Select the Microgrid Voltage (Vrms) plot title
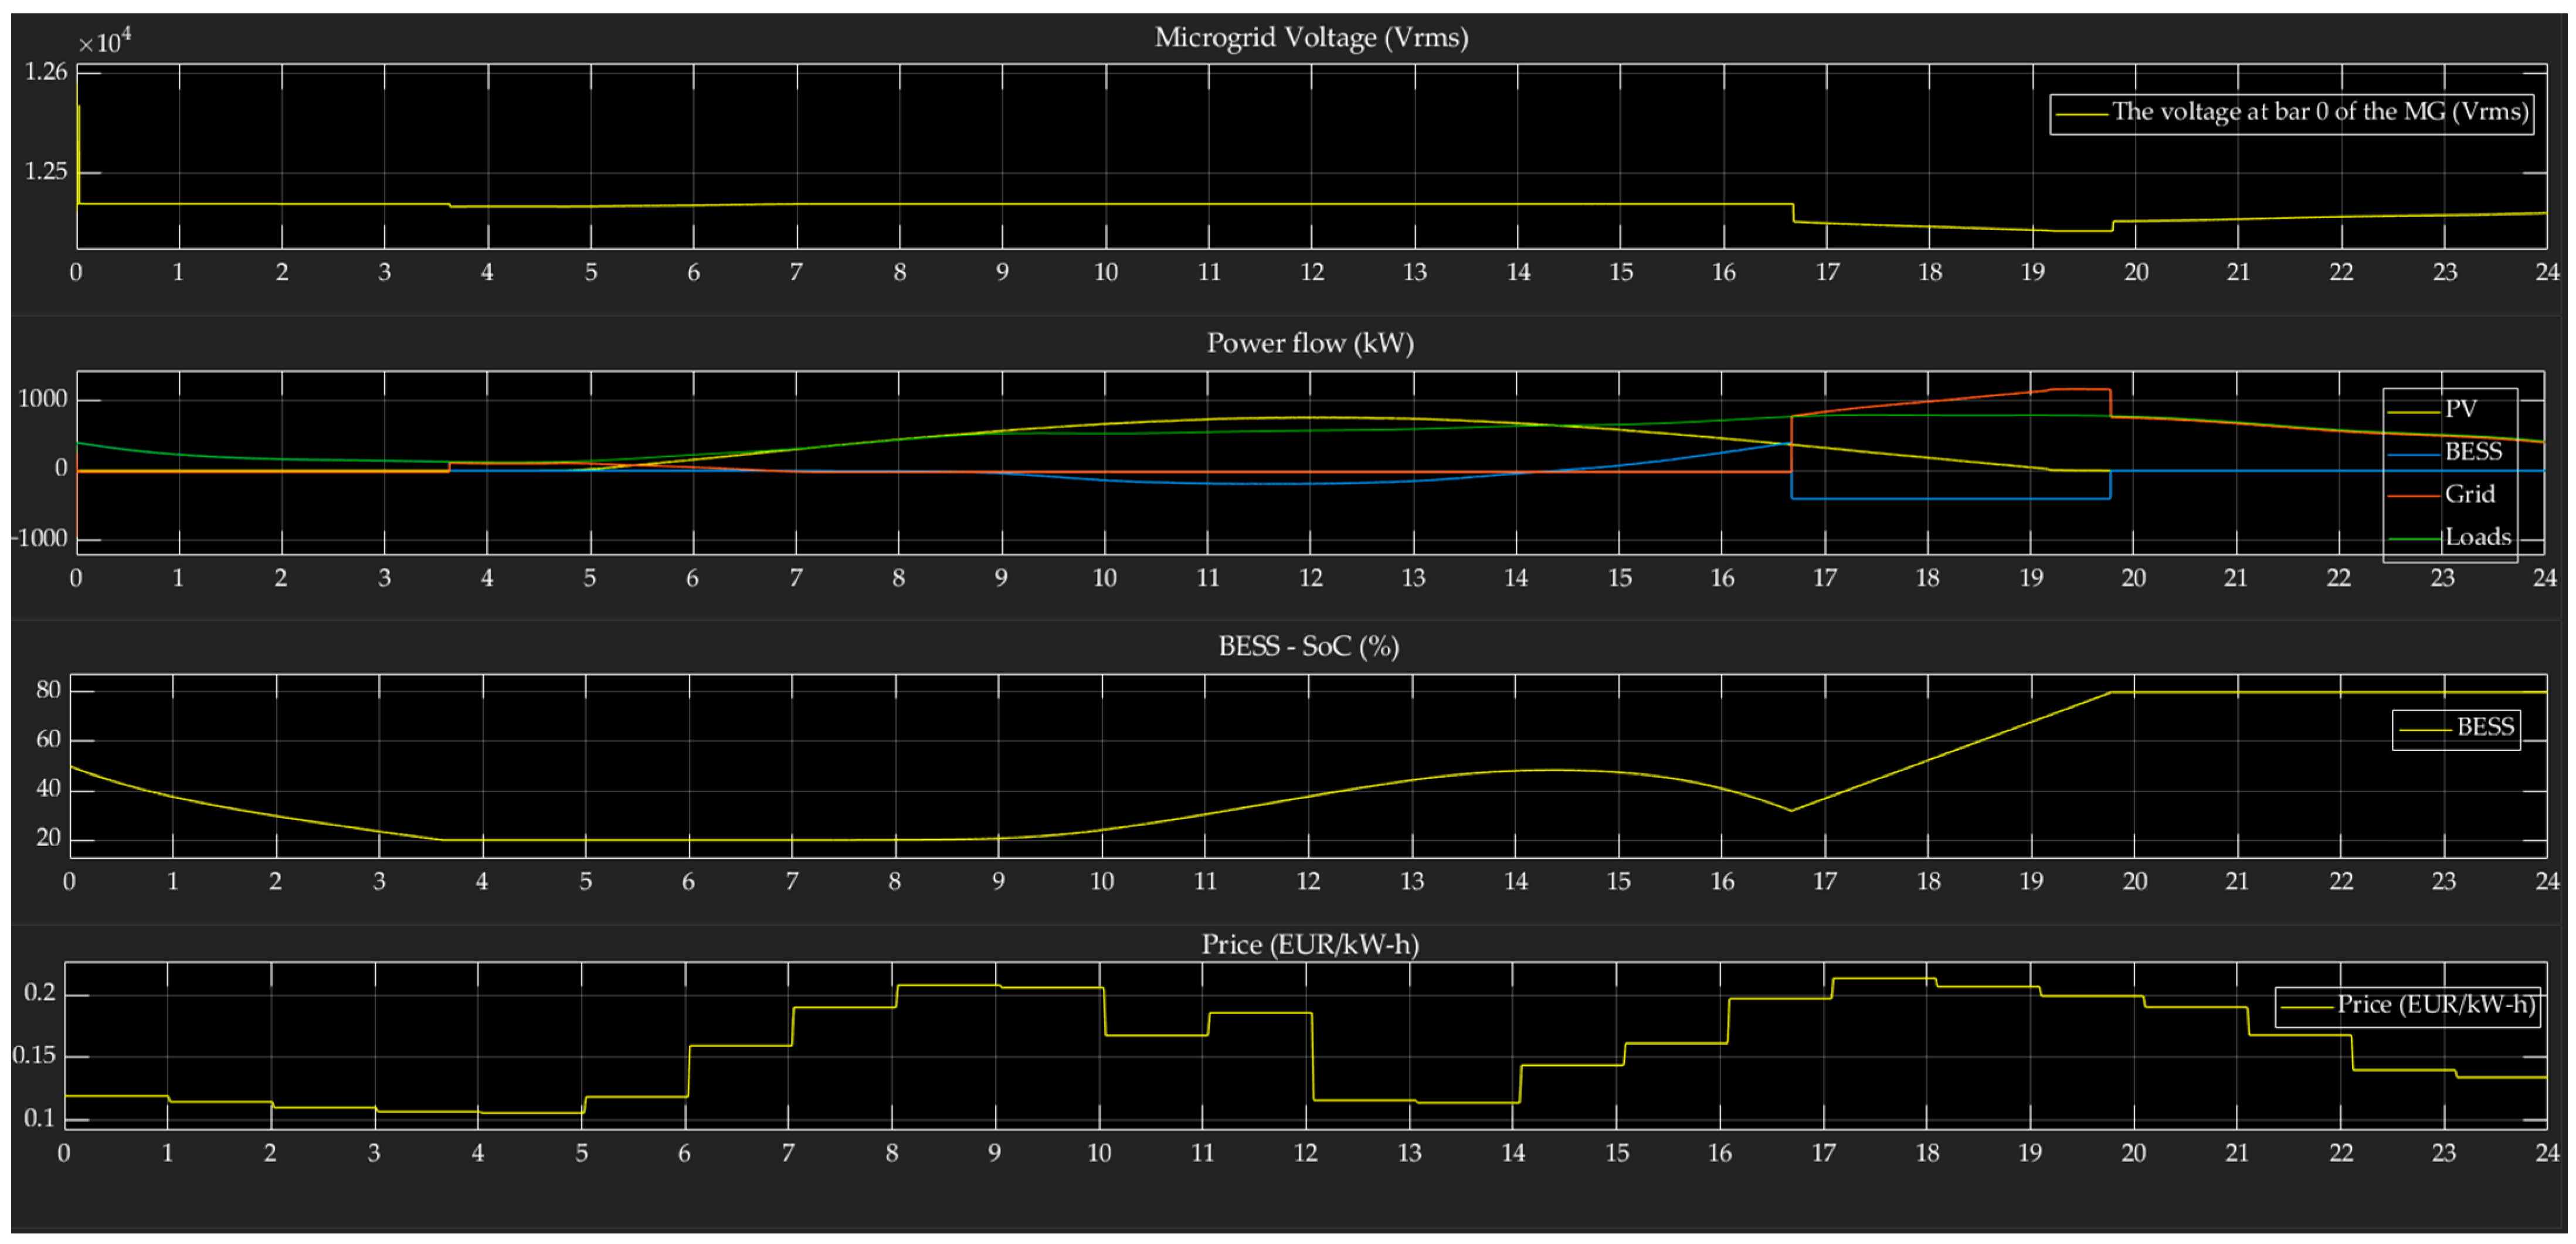The height and width of the screenshot is (1244, 2576). [x=1311, y=37]
